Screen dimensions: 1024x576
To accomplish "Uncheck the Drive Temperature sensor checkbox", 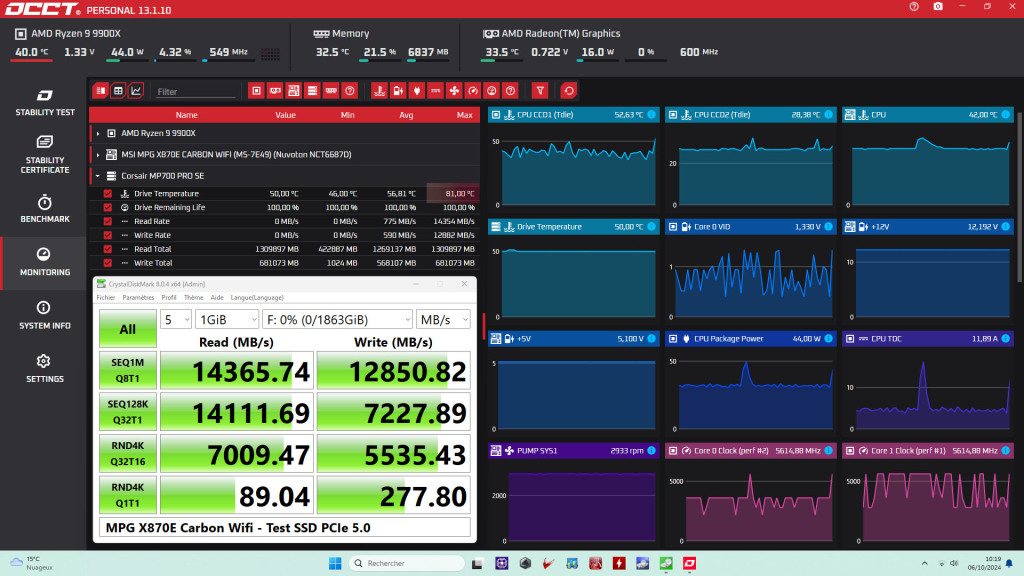I will (107, 193).
